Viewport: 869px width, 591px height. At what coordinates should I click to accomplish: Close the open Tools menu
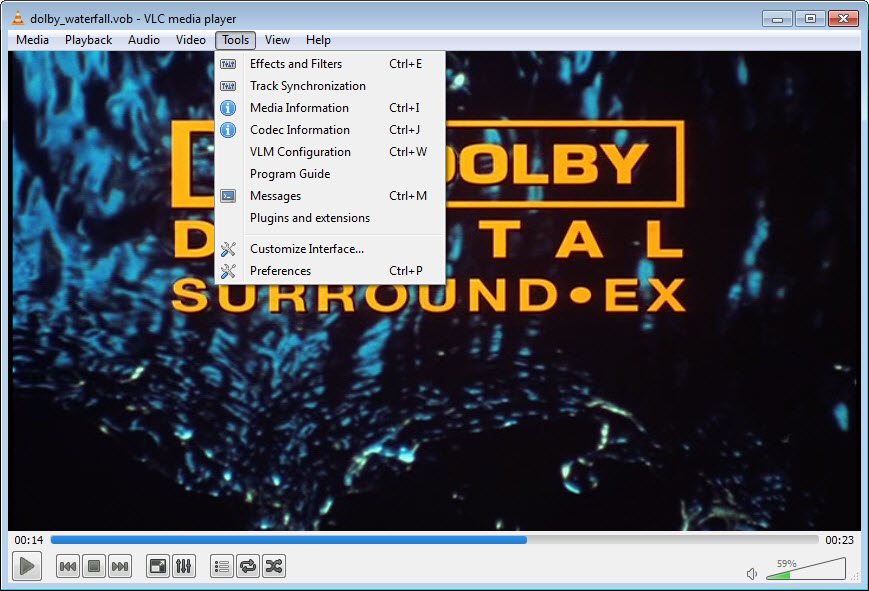[236, 40]
